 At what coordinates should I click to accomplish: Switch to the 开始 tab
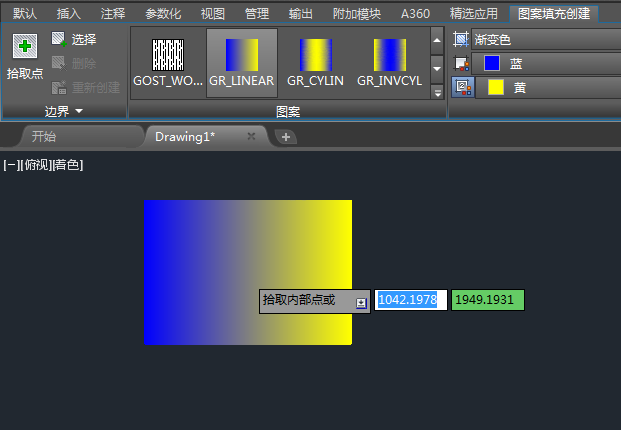coord(81,137)
